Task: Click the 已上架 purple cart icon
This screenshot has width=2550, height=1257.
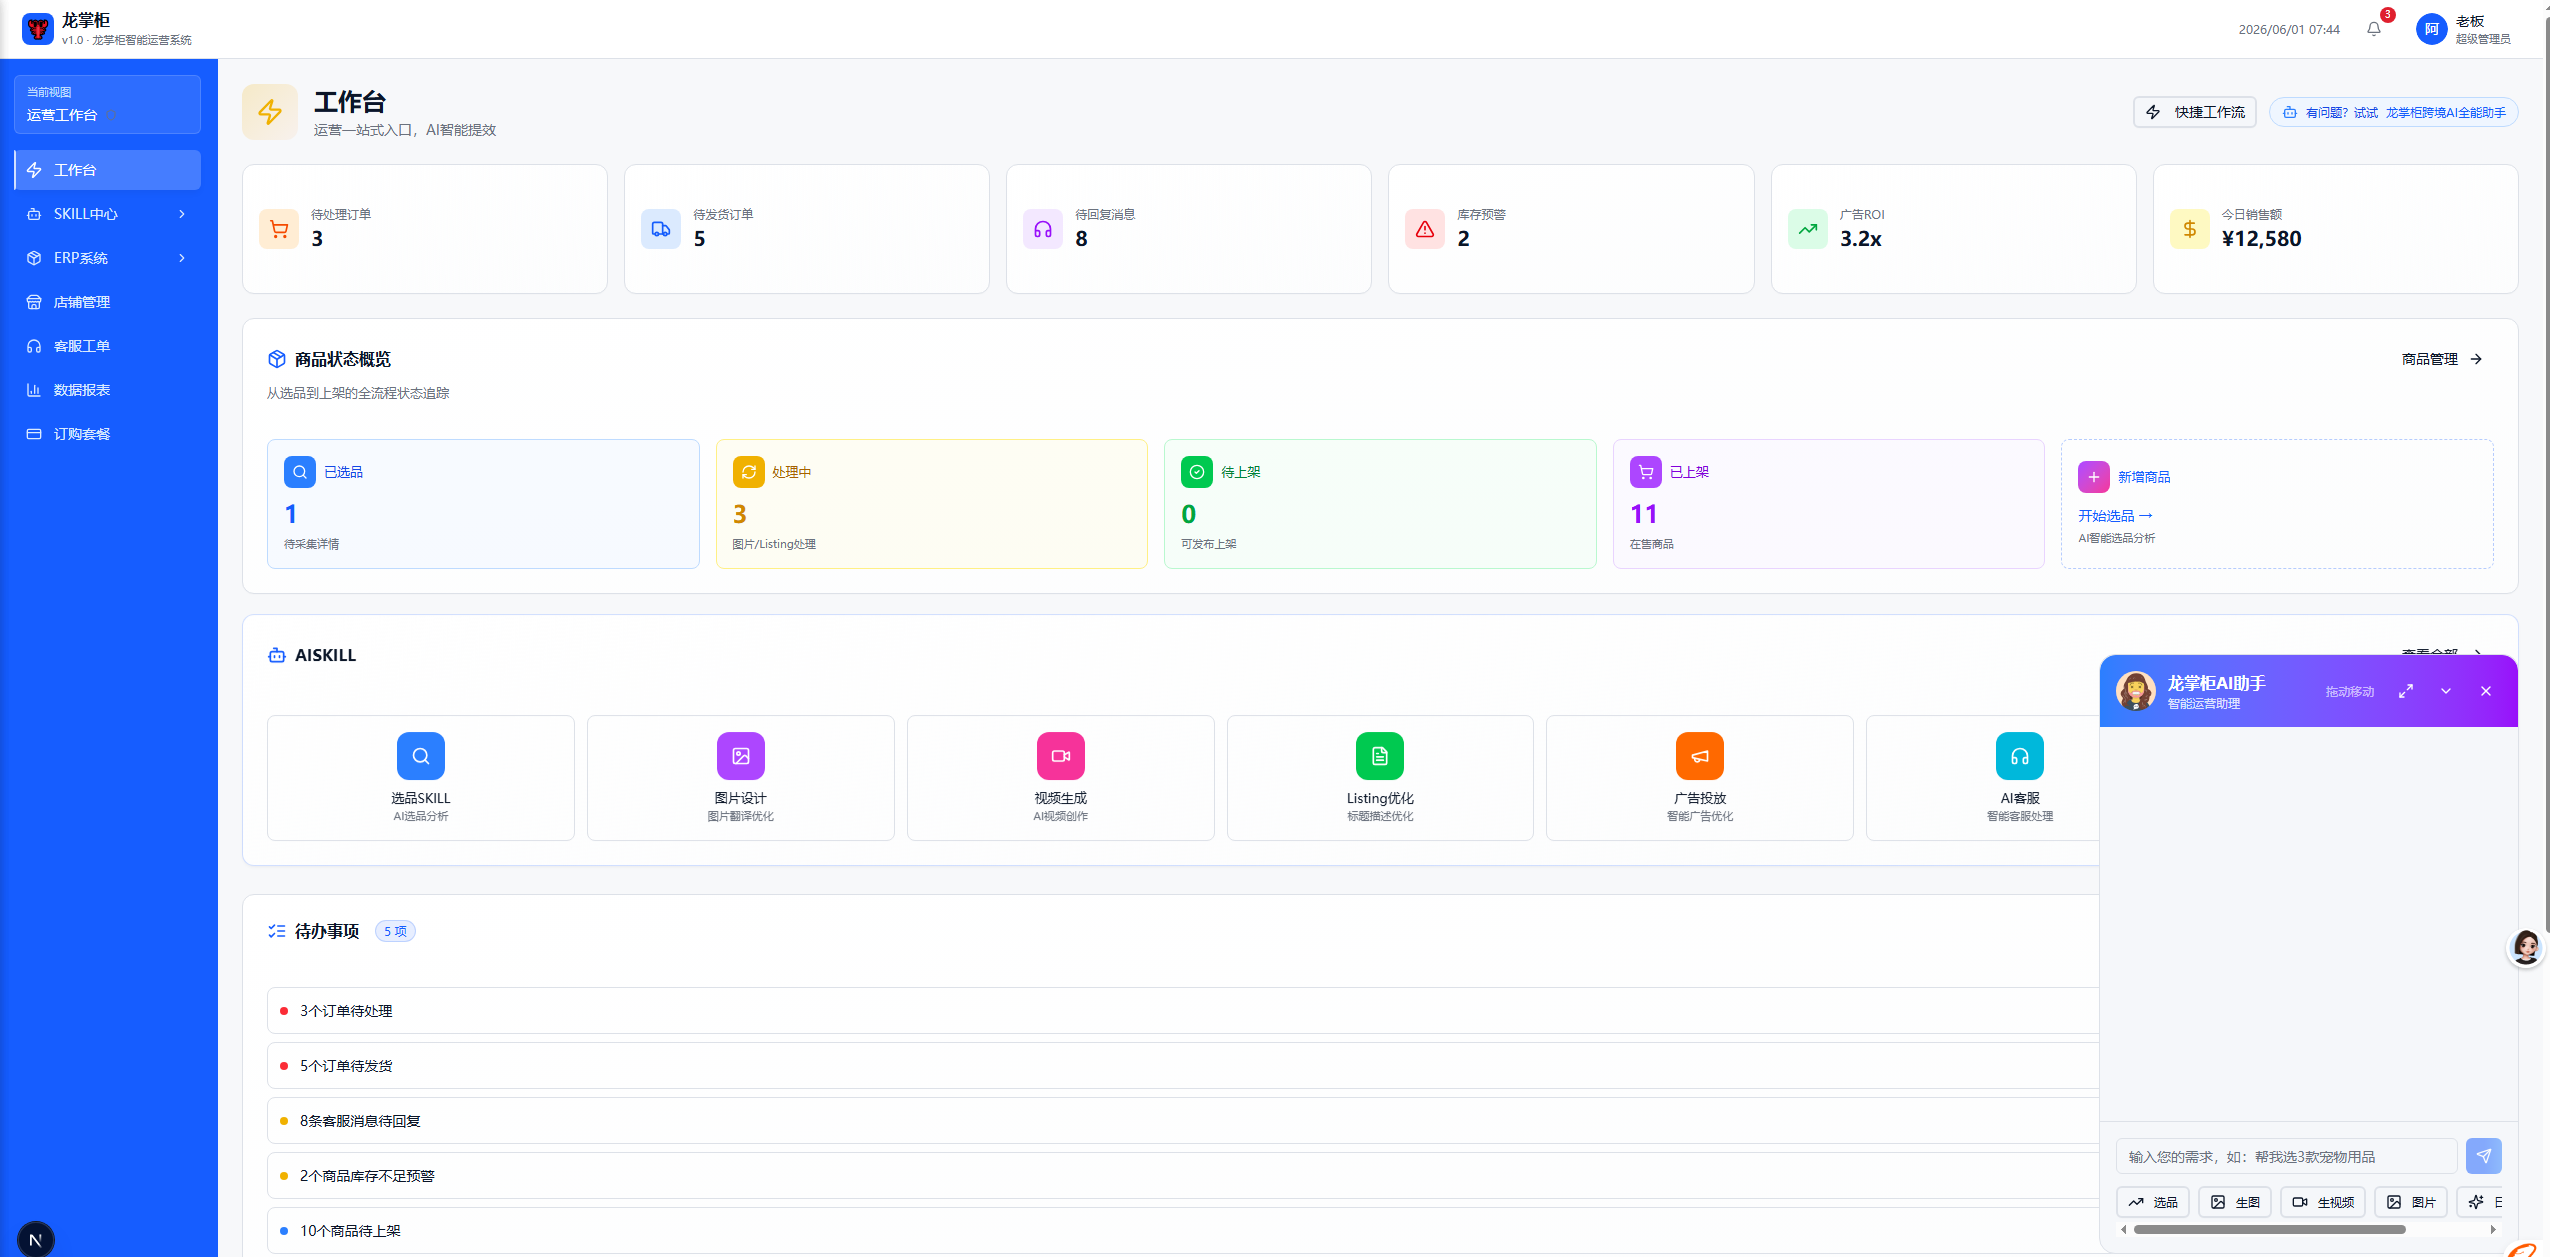Action: point(1646,472)
